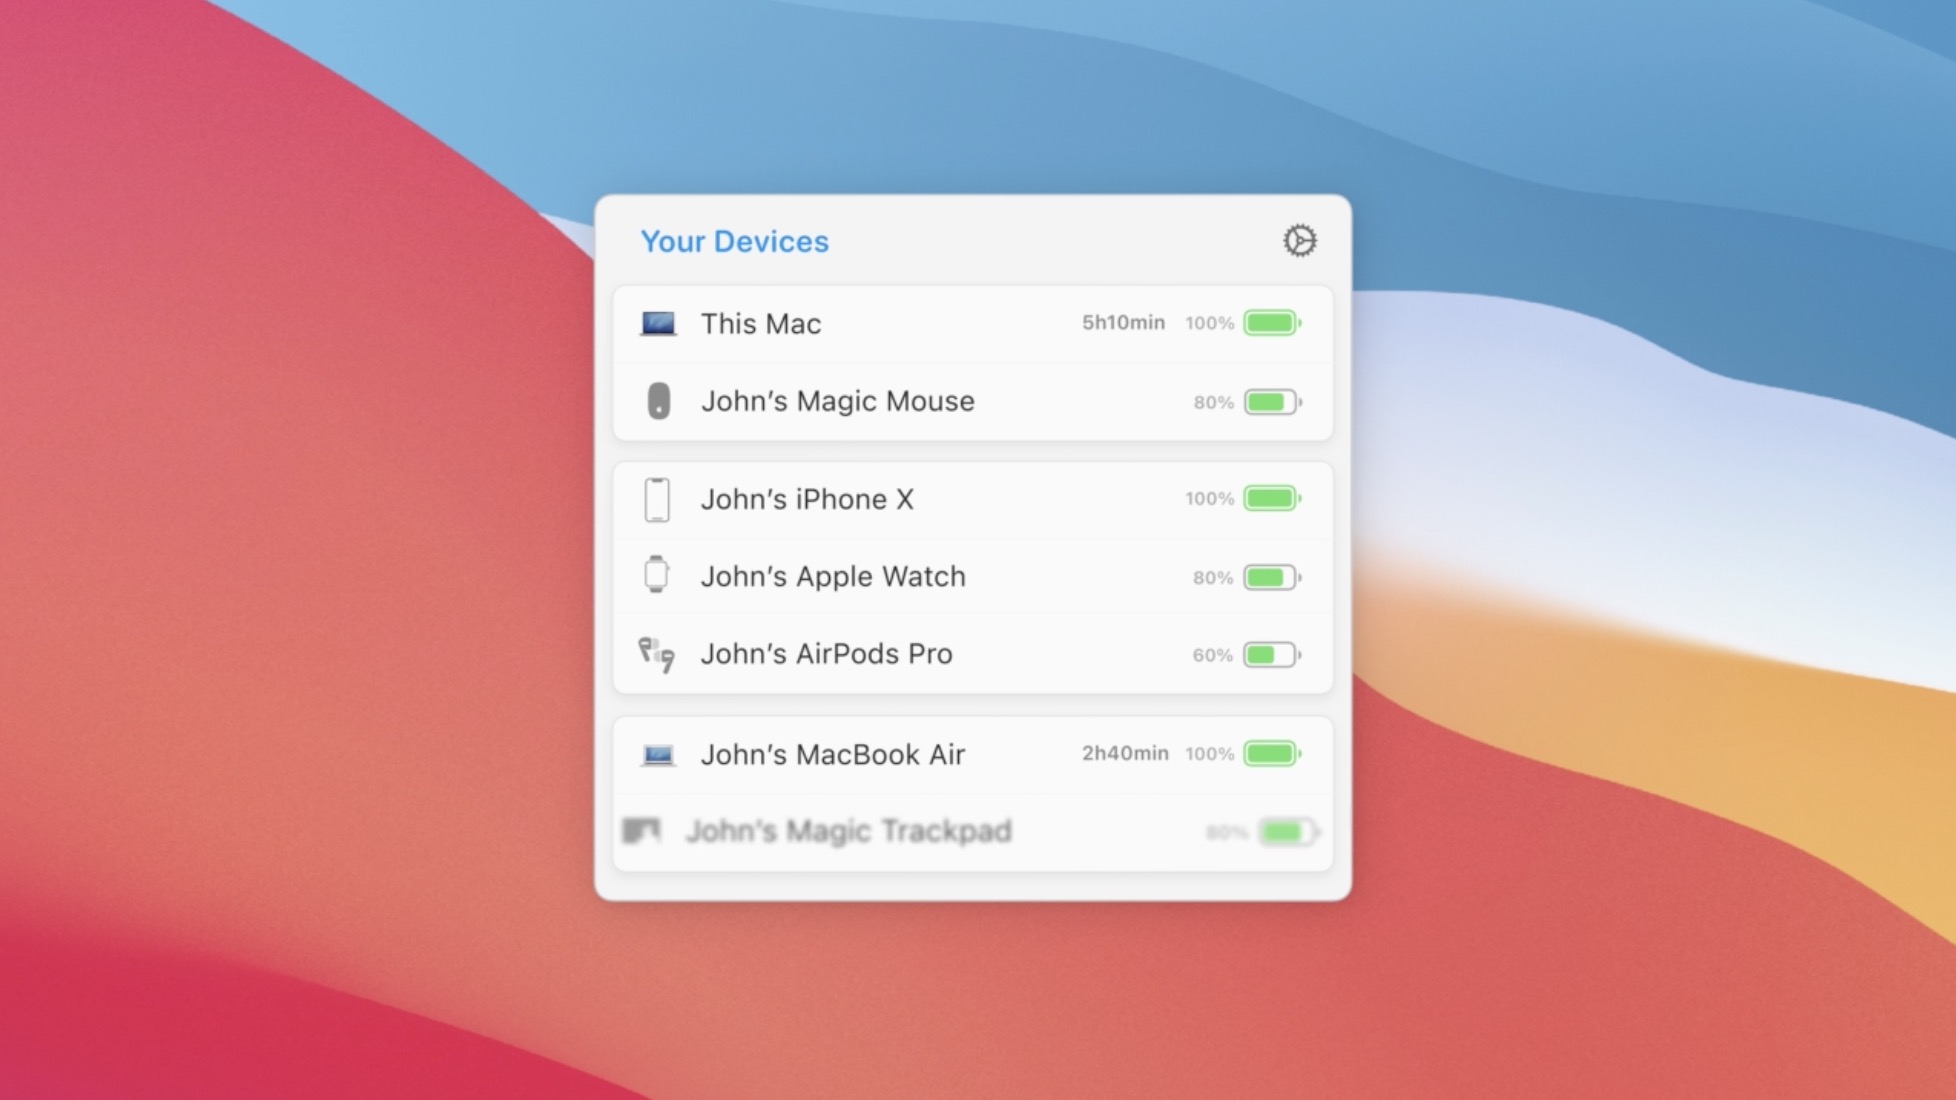Select the "John's iPhone X" name

click(807, 499)
